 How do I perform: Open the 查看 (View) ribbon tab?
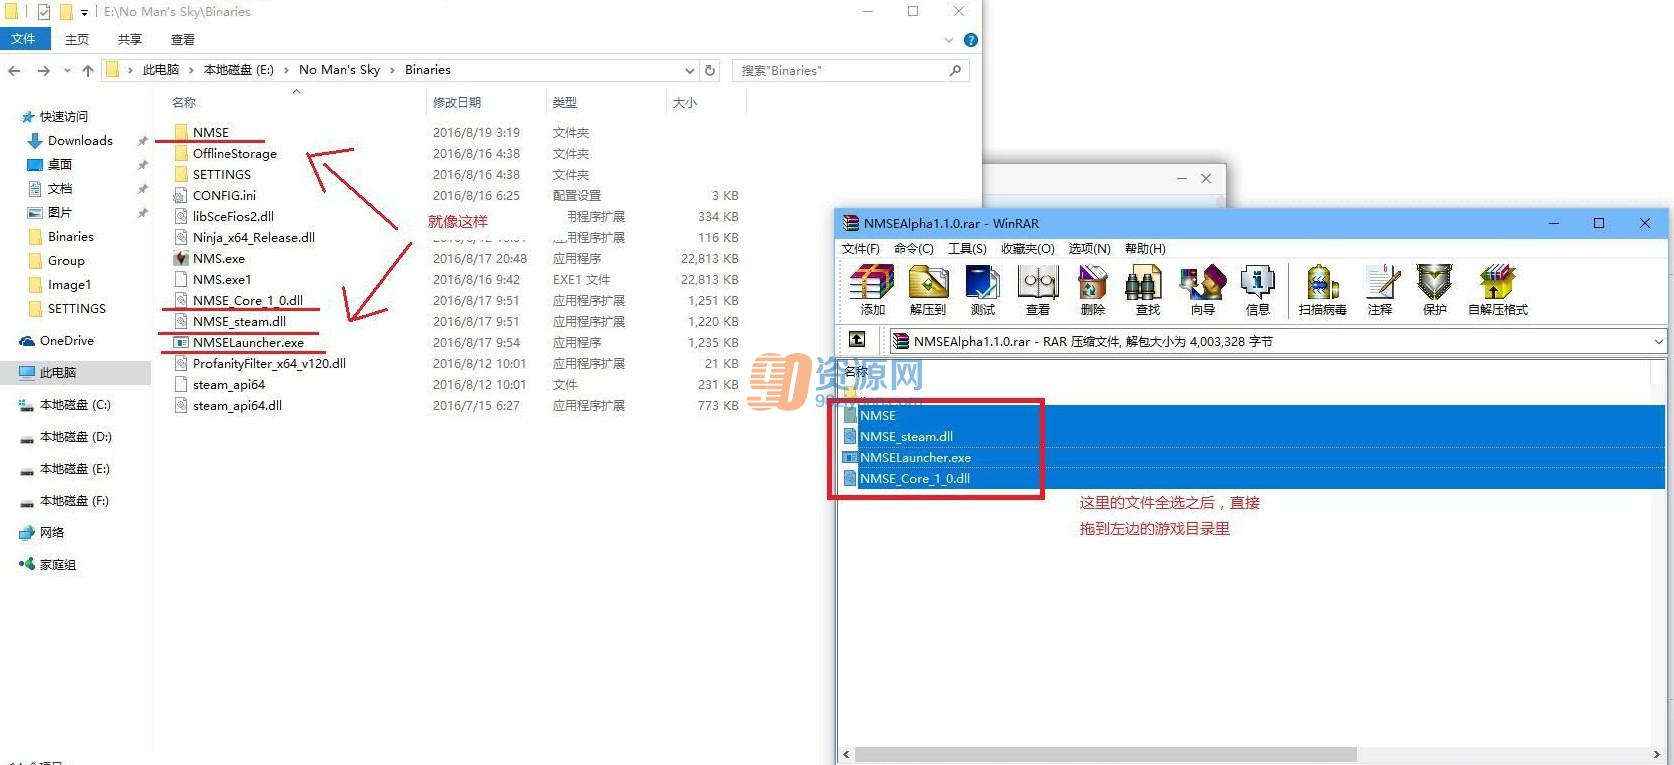pyautogui.click(x=183, y=39)
